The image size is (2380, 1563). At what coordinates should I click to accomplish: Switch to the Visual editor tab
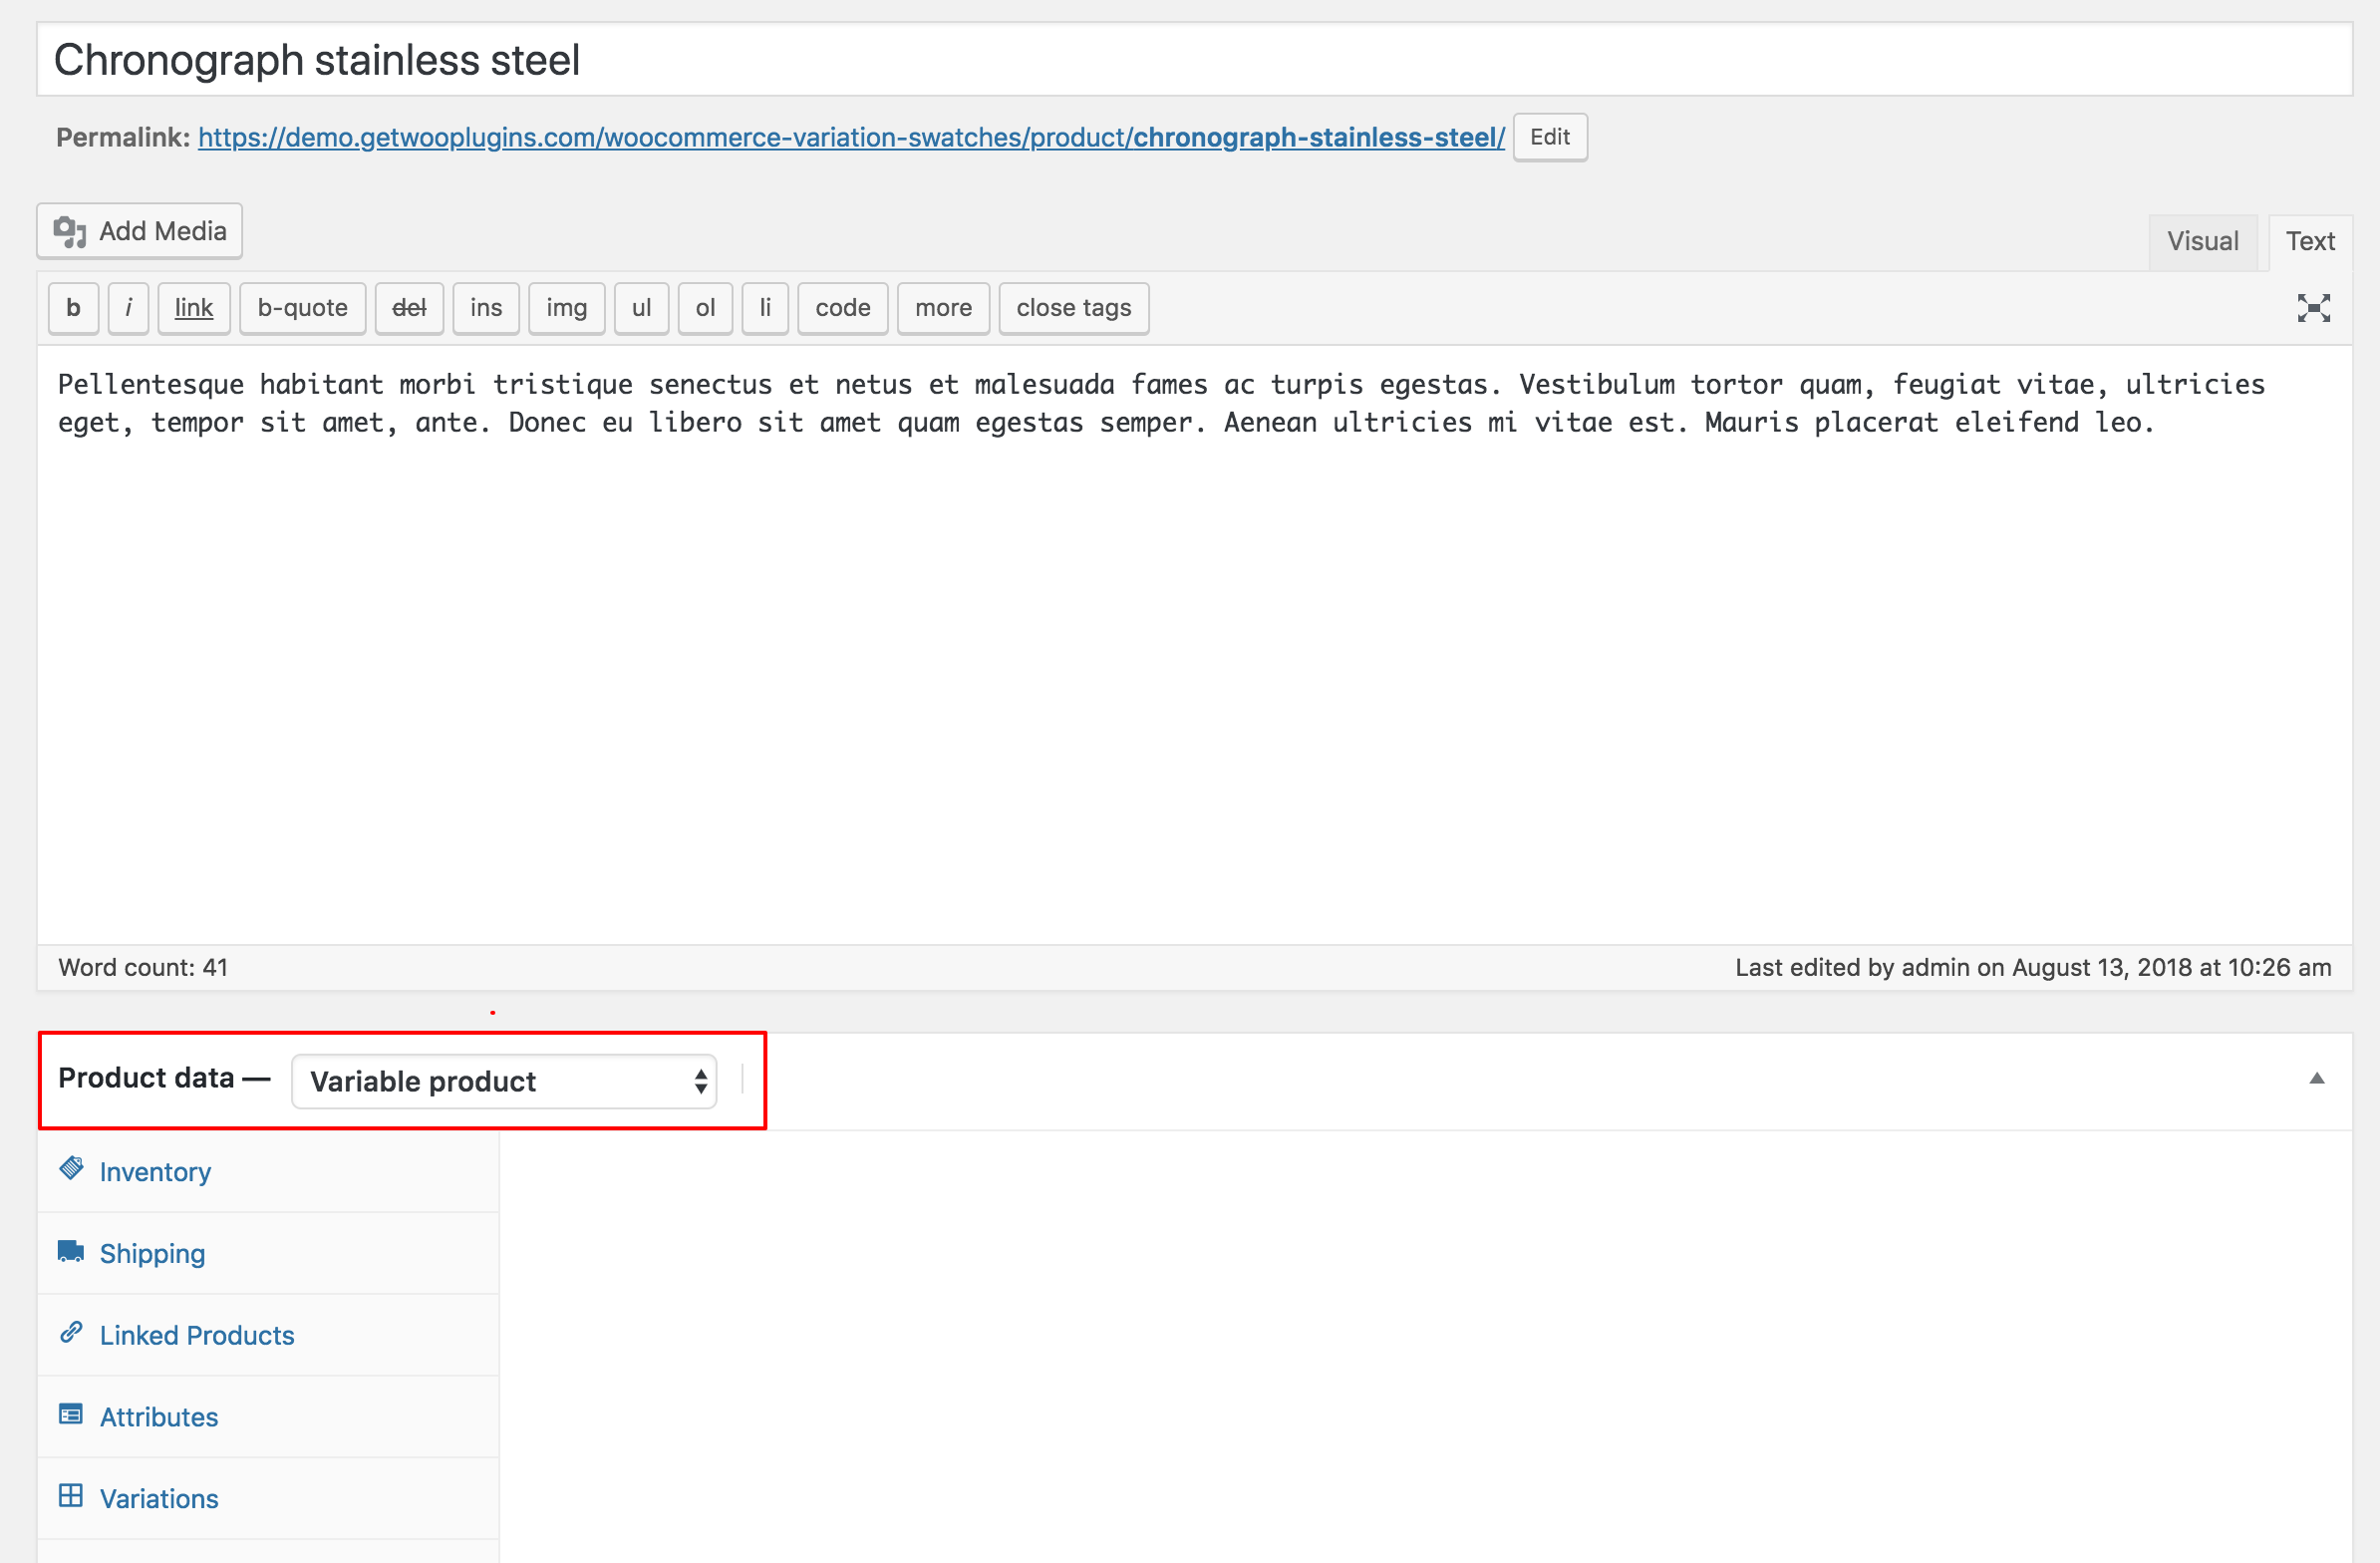(2203, 241)
